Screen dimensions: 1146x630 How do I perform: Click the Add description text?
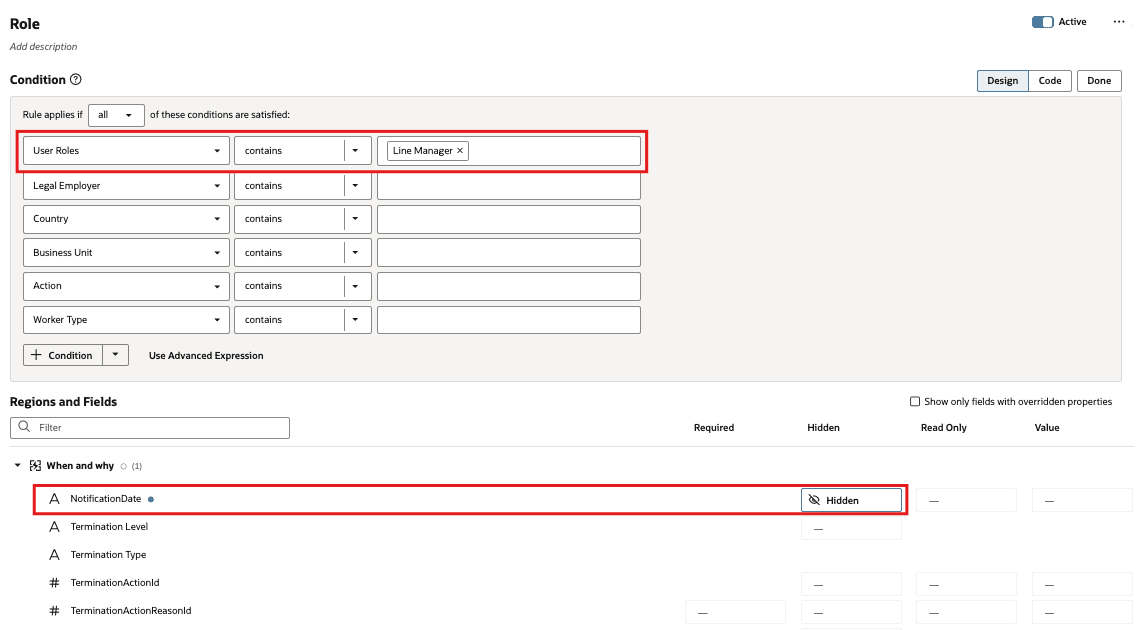pyautogui.click(x=43, y=47)
